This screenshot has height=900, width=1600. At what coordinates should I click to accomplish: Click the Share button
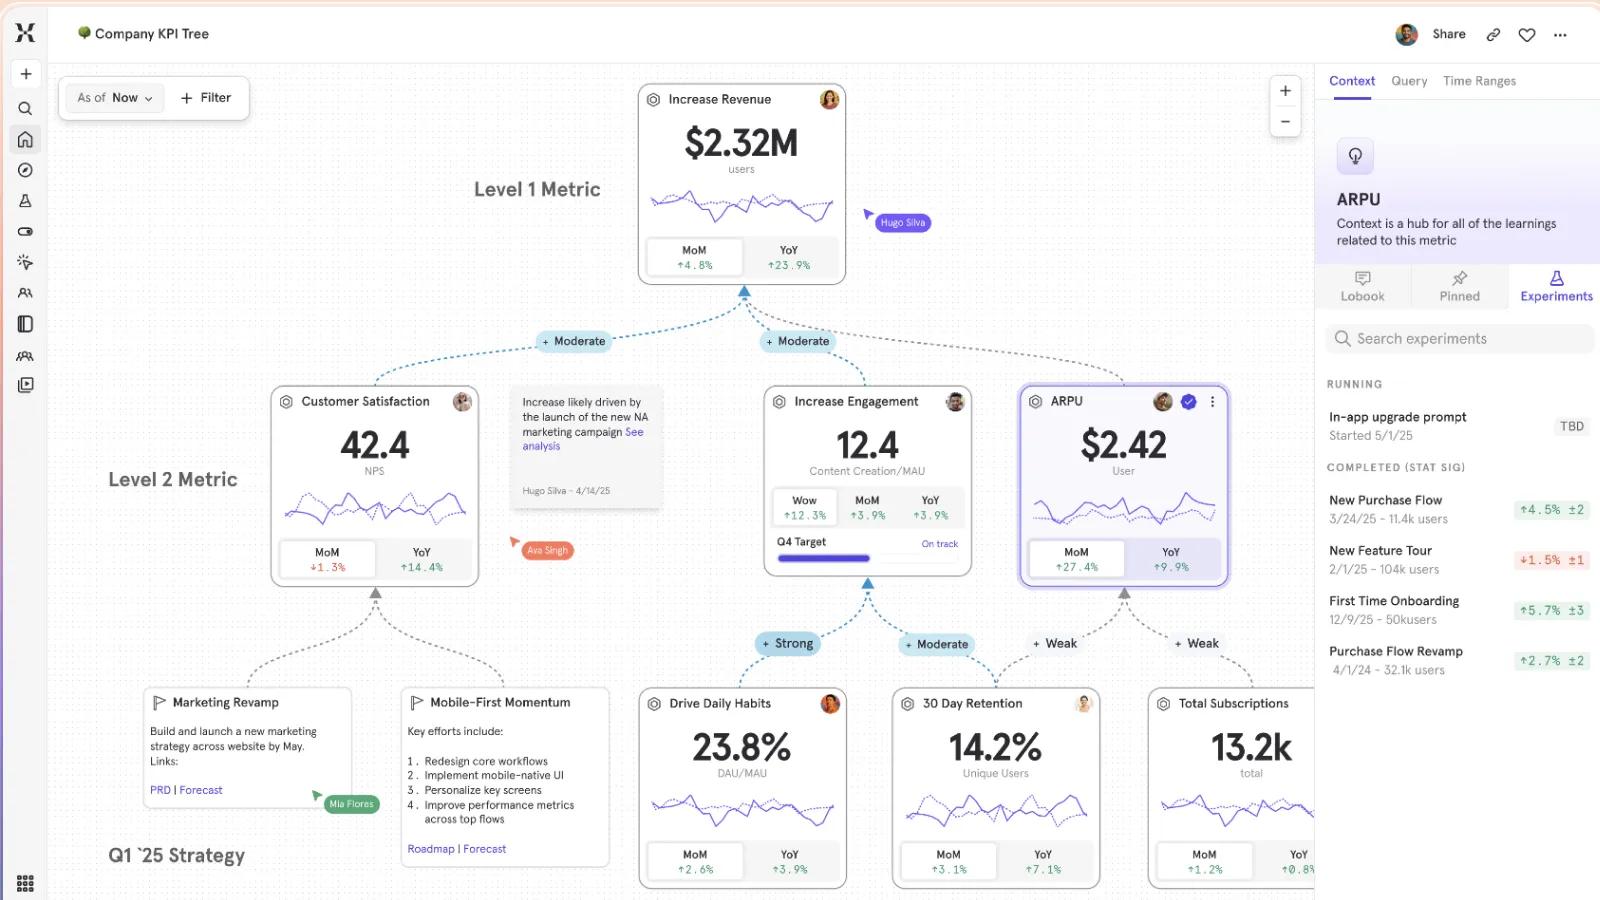coord(1448,34)
